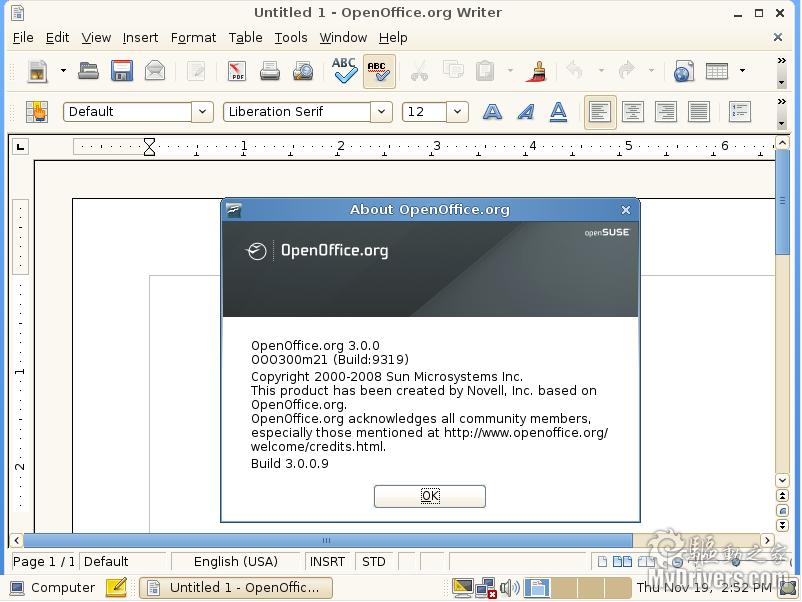Click STD selection mode in status bar
The image size is (802, 602).
point(374,562)
